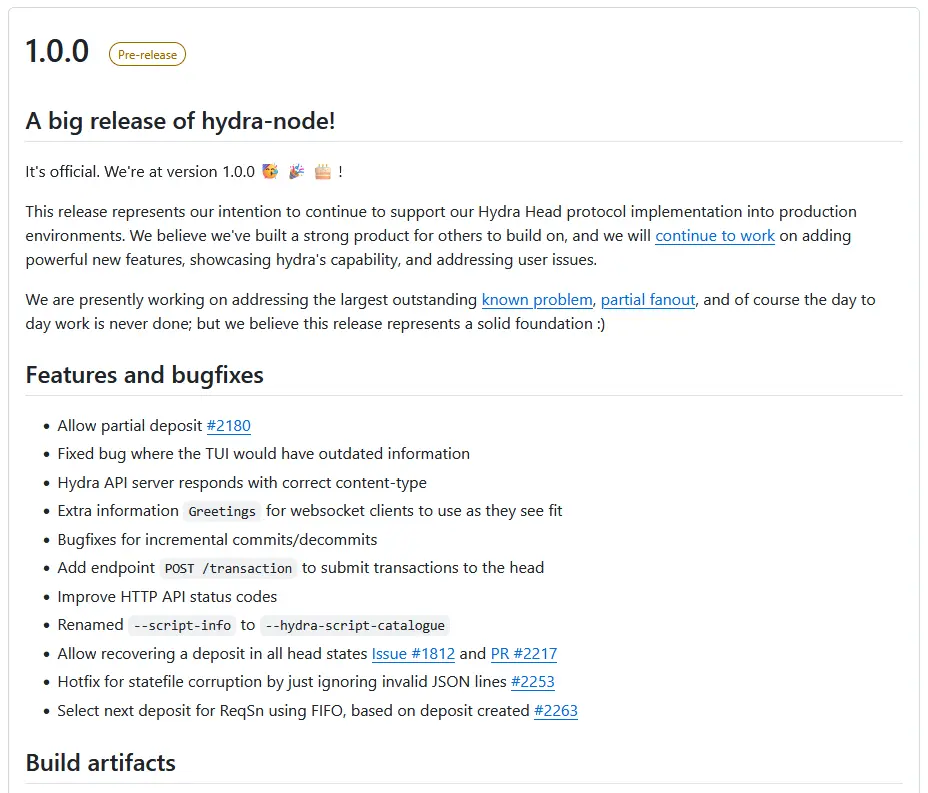Click the birthday cake emoji
Screen dimensions: 928x793
tap(323, 172)
